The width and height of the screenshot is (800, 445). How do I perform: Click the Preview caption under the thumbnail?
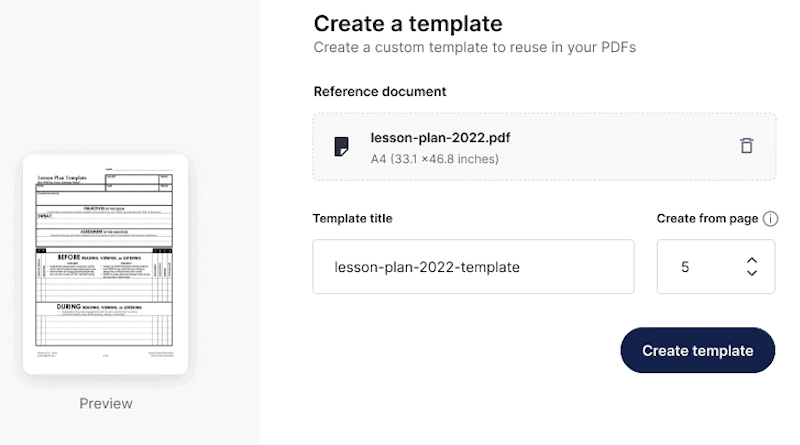pyautogui.click(x=106, y=404)
